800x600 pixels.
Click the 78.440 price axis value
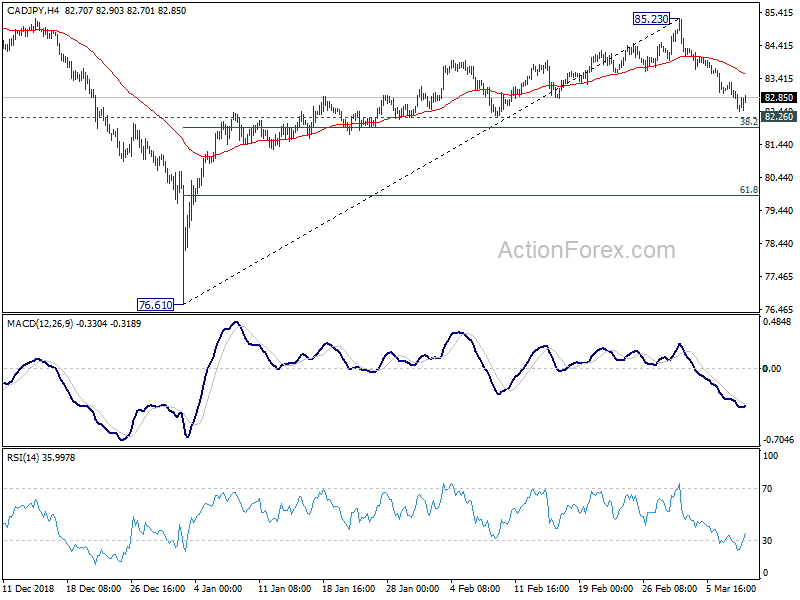[x=779, y=243]
